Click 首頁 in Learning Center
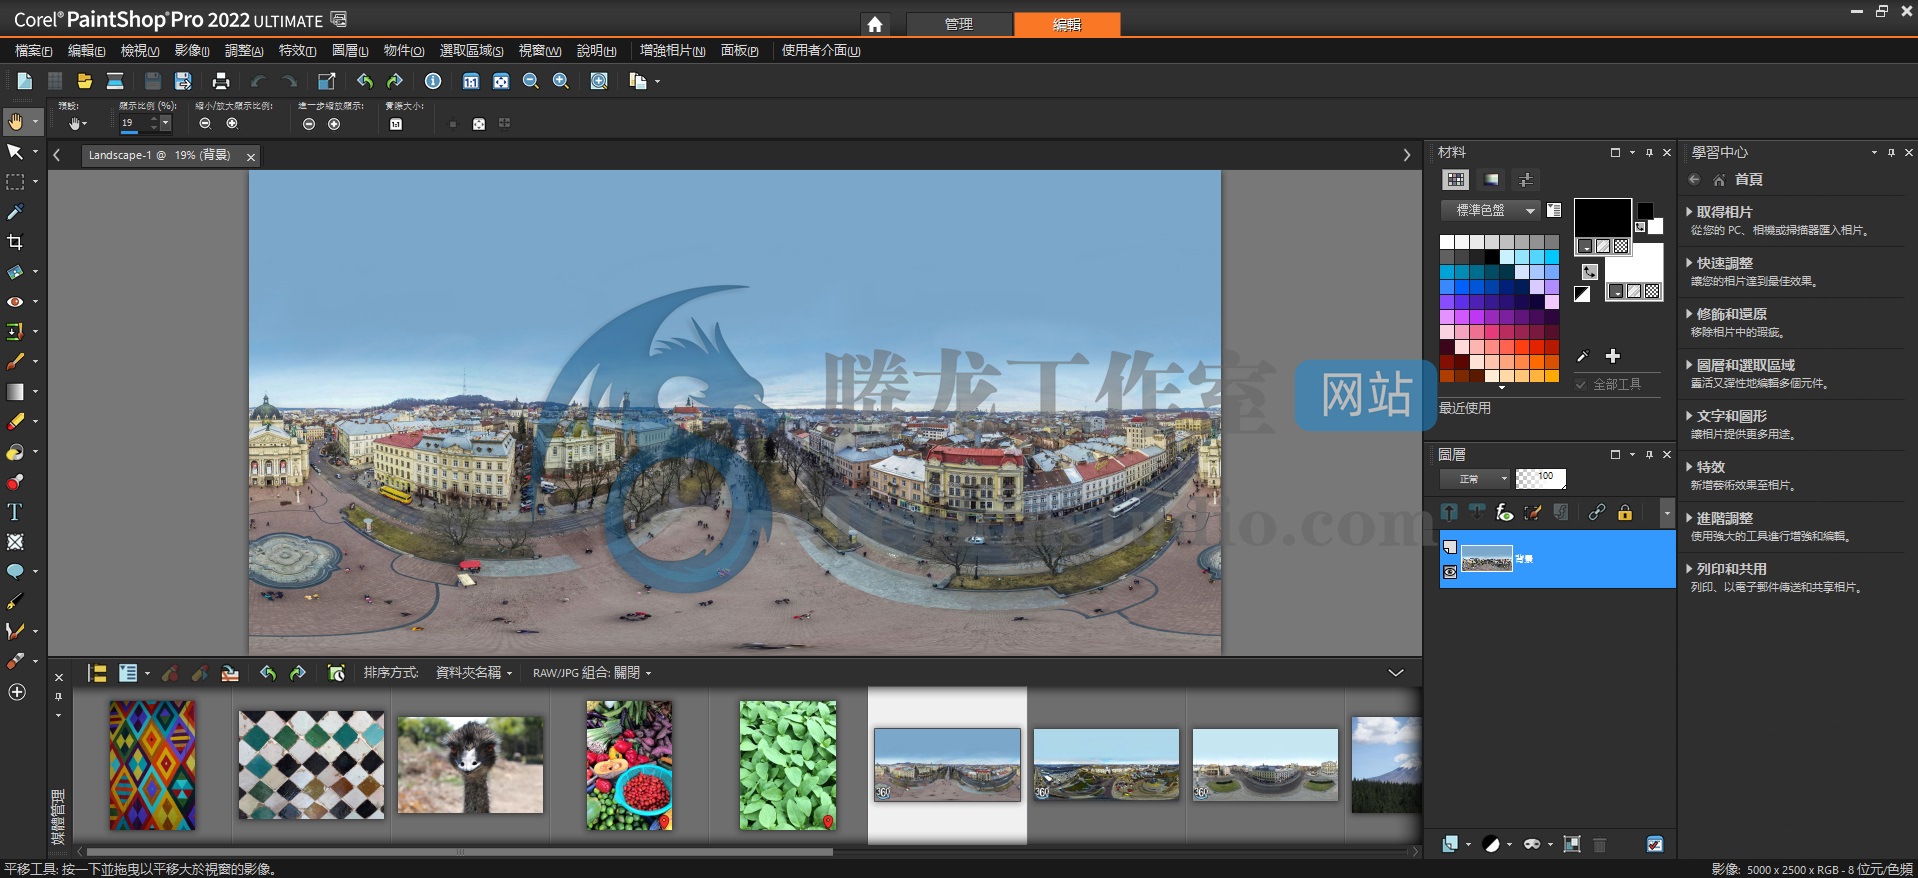The height and width of the screenshot is (878, 1918). (1749, 180)
